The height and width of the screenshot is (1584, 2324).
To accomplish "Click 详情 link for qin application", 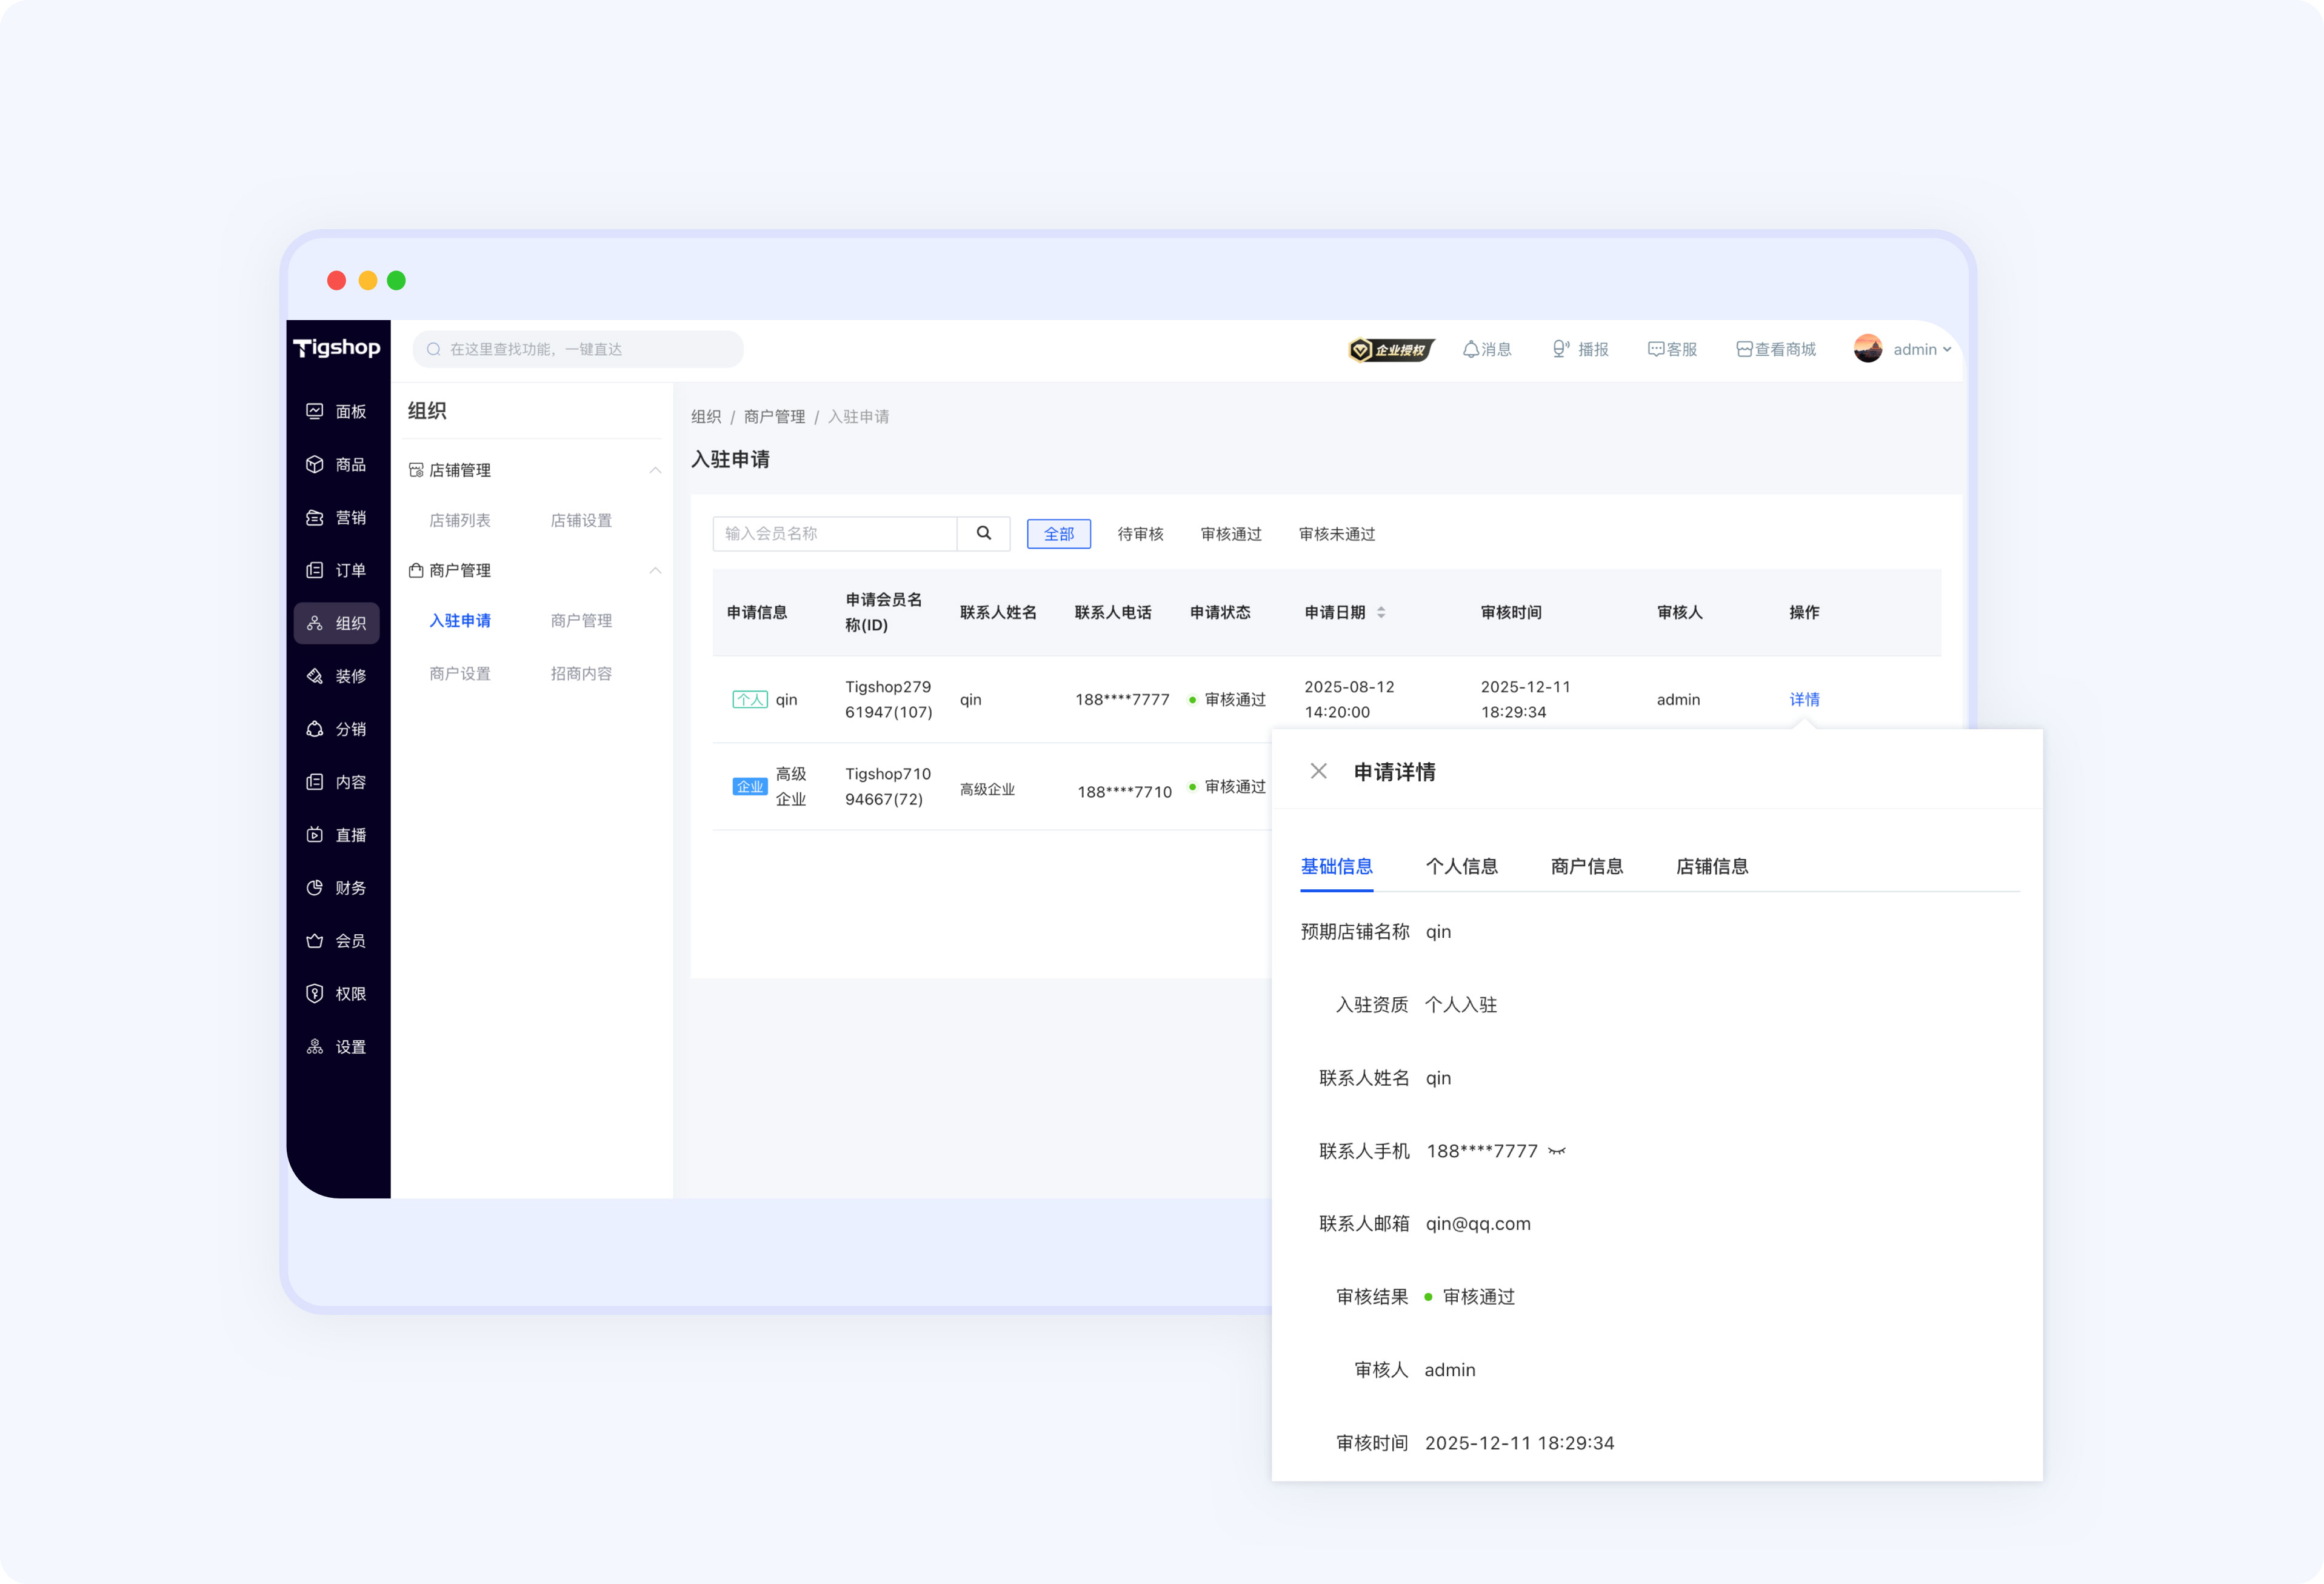I will click(1804, 699).
